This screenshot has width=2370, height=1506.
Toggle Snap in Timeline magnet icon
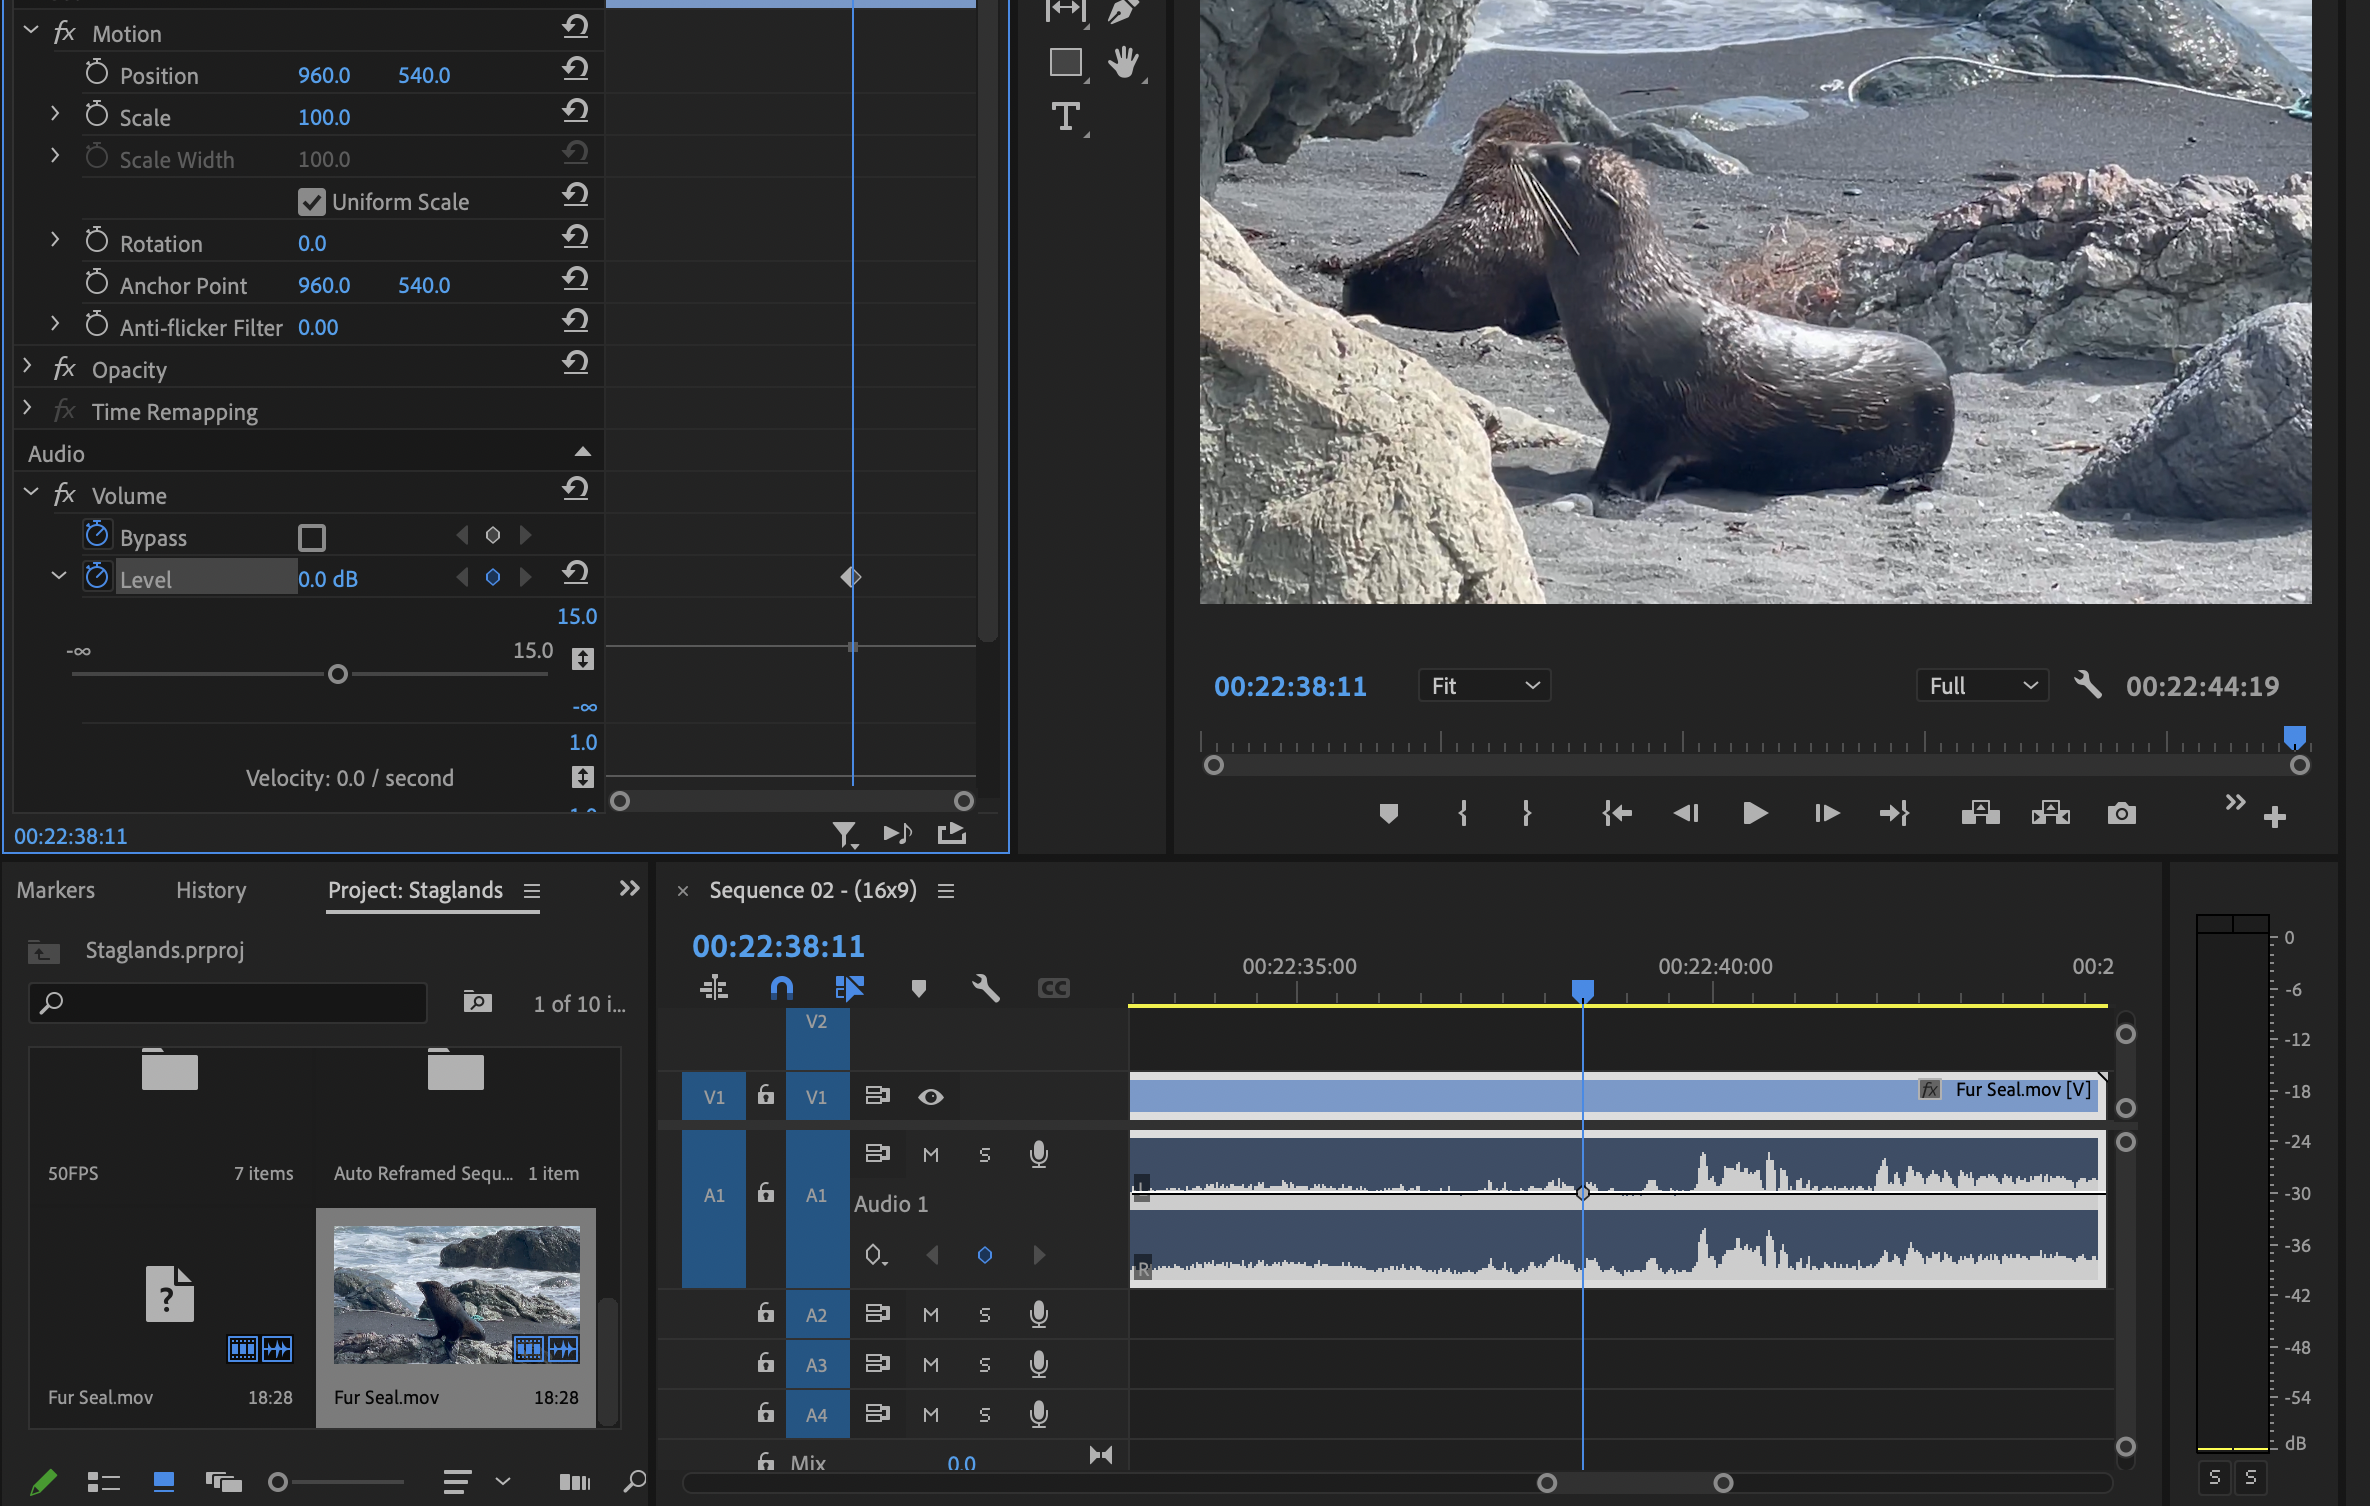click(782, 988)
